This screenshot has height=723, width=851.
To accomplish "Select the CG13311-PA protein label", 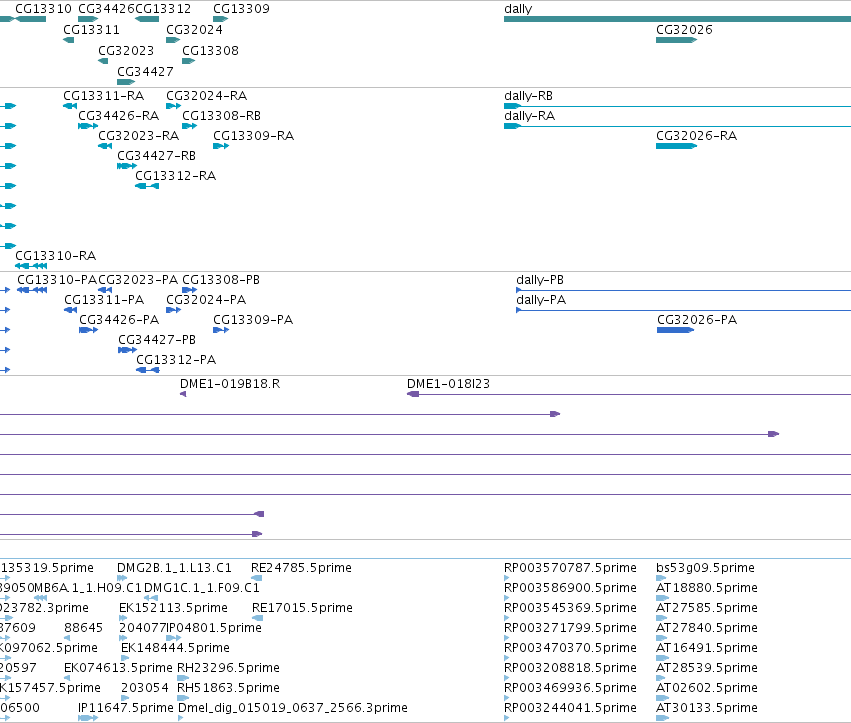I will pos(104,300).
